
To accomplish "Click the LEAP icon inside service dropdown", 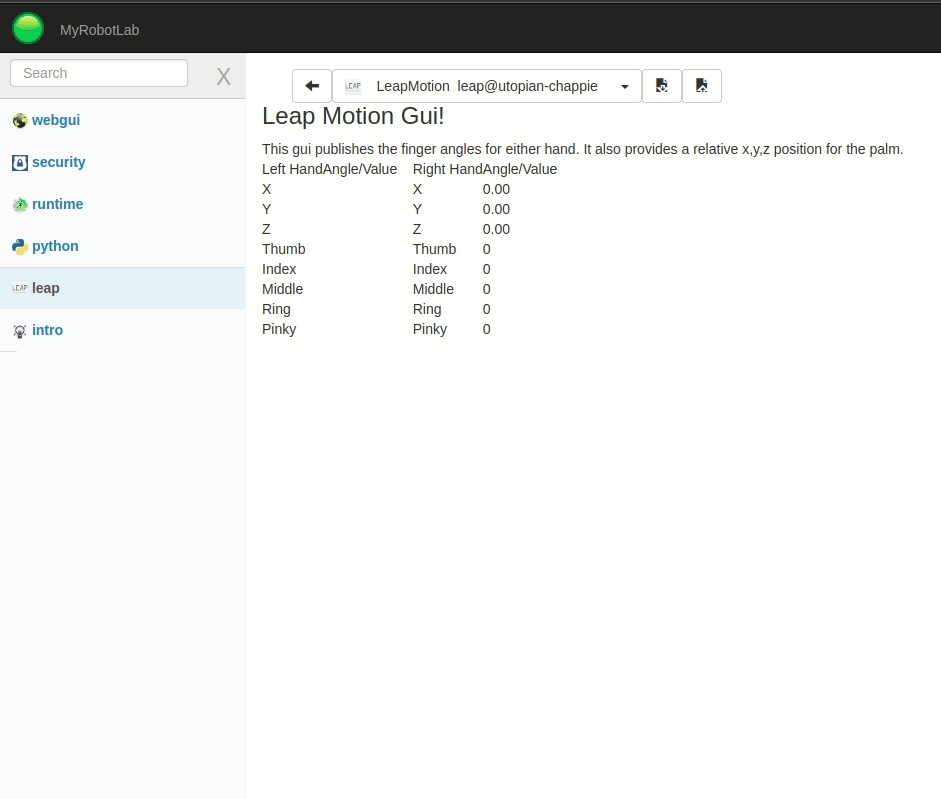I will coord(353,87).
